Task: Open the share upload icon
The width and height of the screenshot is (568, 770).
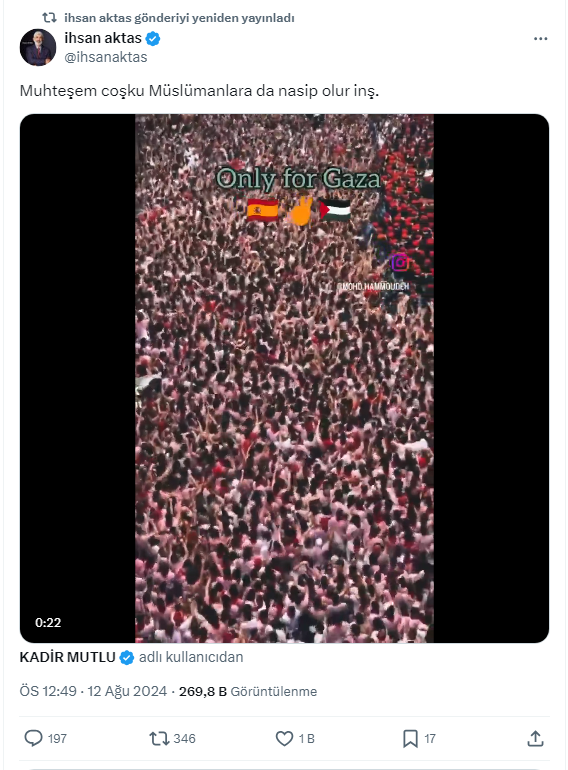Action: click(535, 738)
